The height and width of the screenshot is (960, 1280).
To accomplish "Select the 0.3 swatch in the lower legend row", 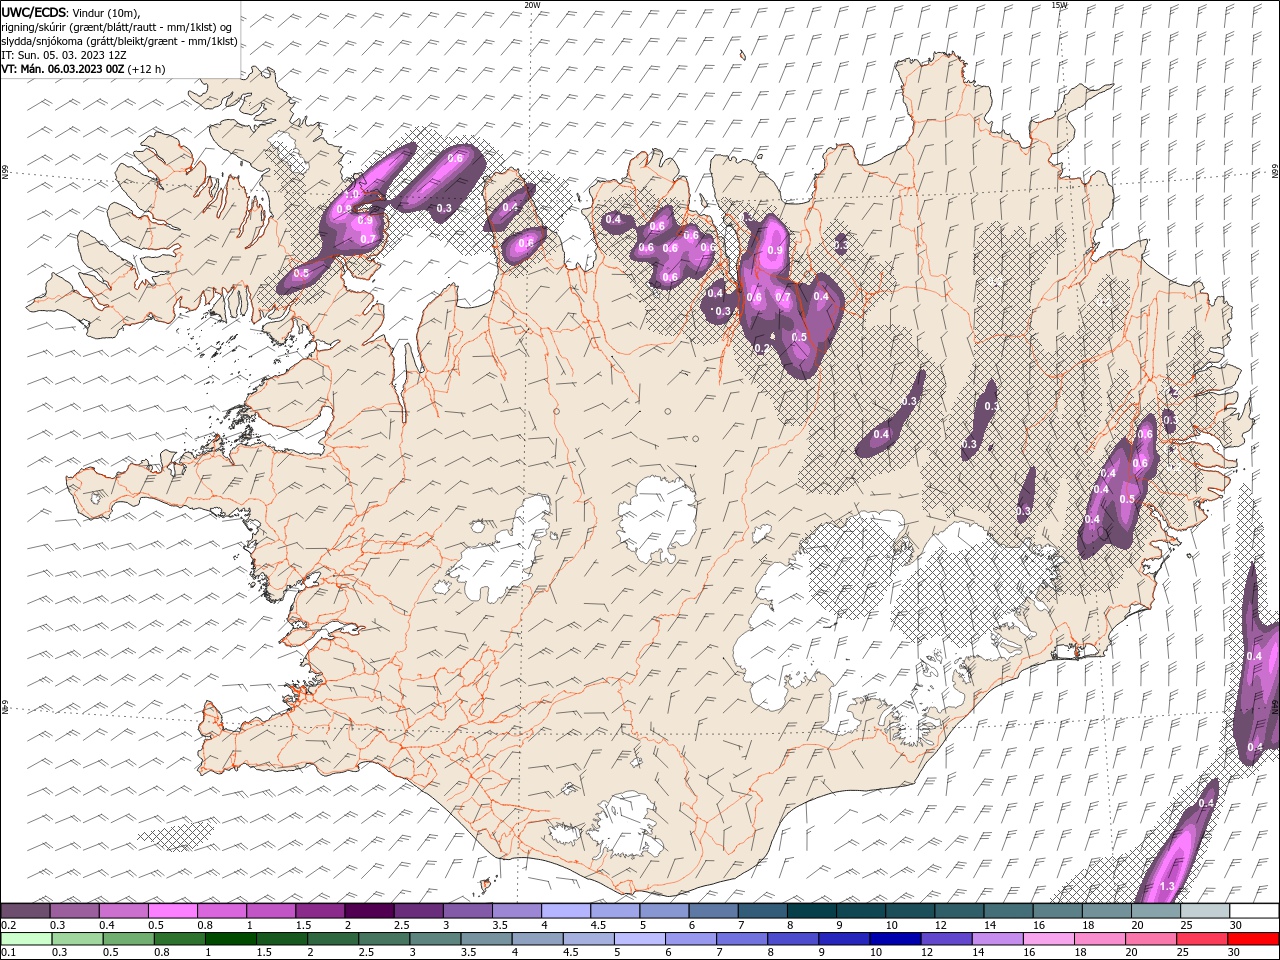I will (x=77, y=939).
